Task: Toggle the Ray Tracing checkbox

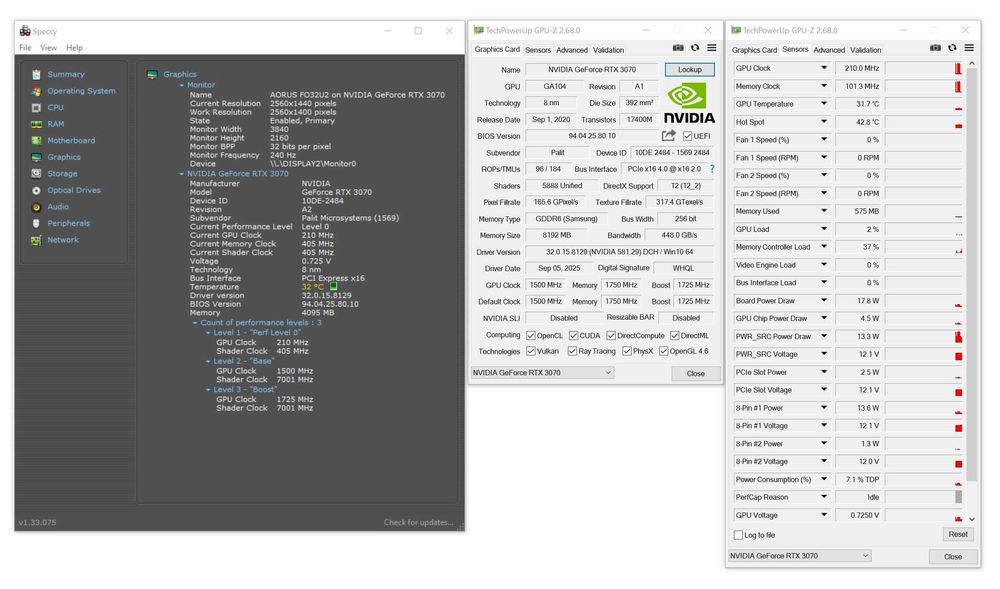Action: (x=572, y=352)
